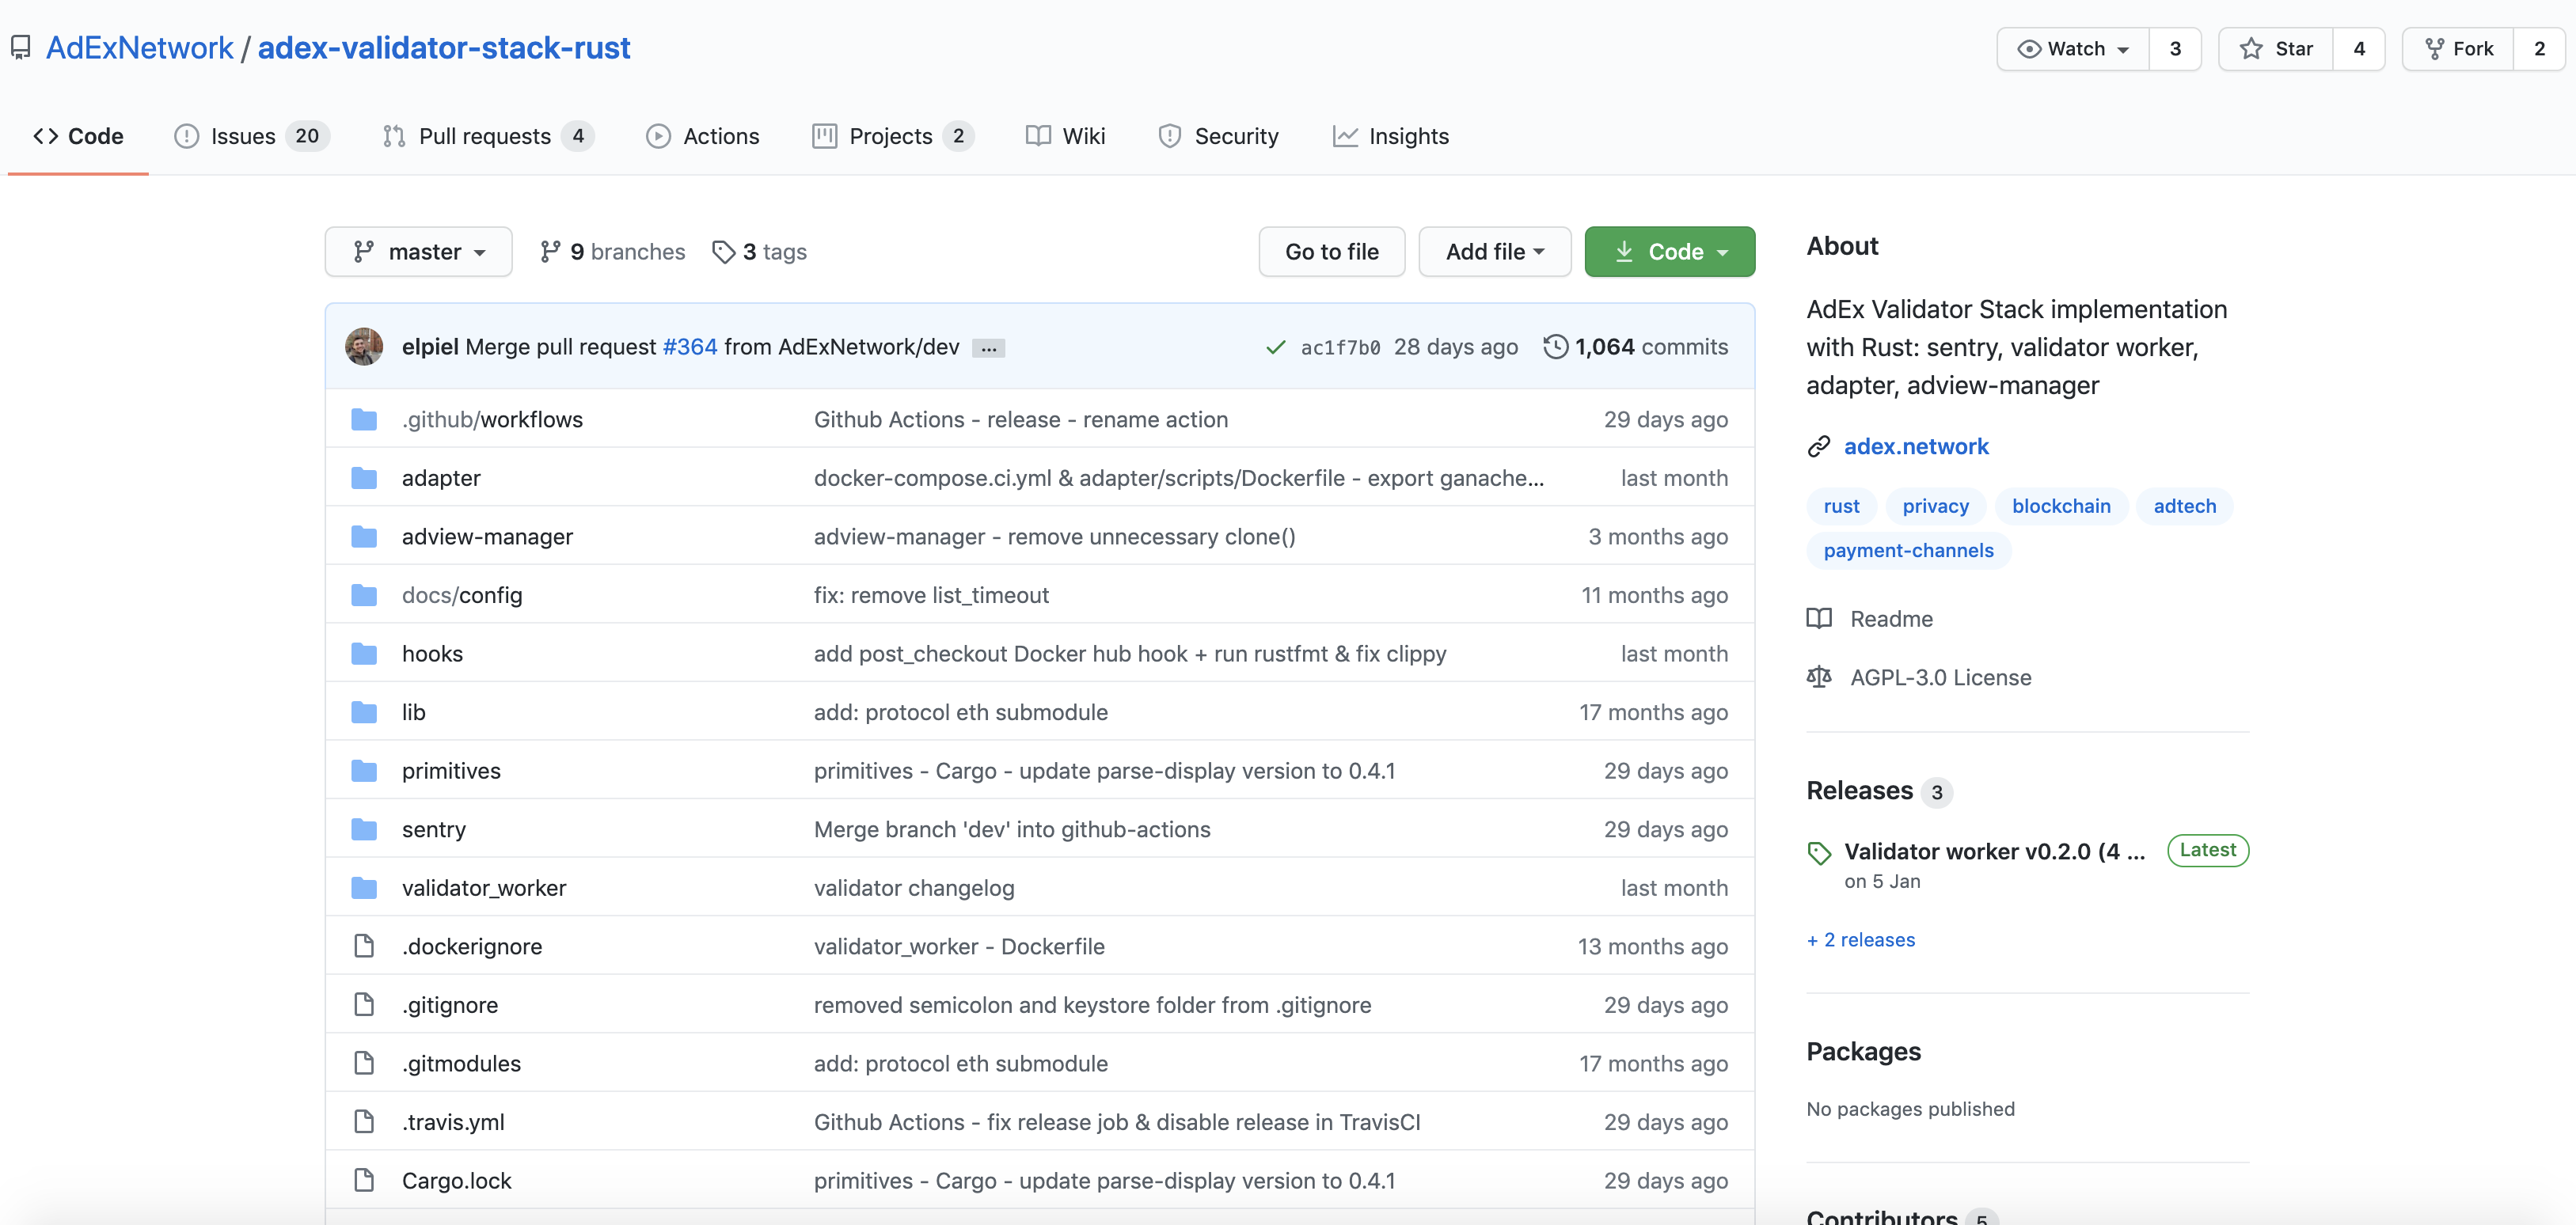
Task: Open the Issues tab
Action: coord(251,136)
